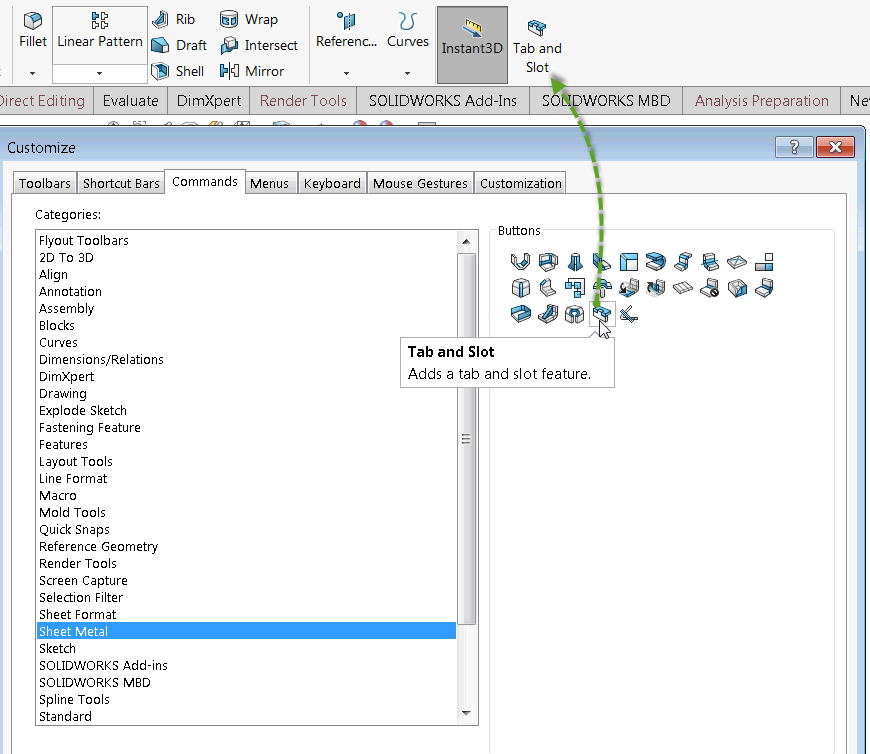Screen dimensions: 870x754
Task: Click Tab and Slot in the CommandManager
Action: click(x=537, y=45)
